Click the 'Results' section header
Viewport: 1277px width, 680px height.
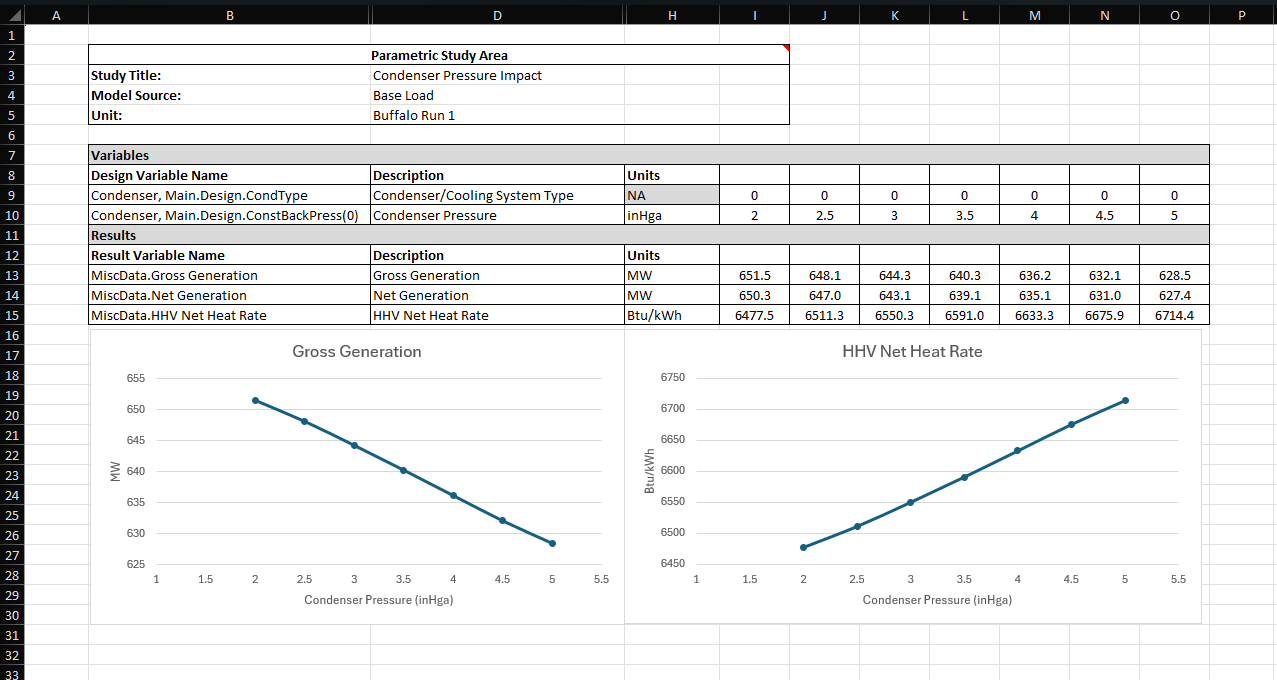pos(649,235)
